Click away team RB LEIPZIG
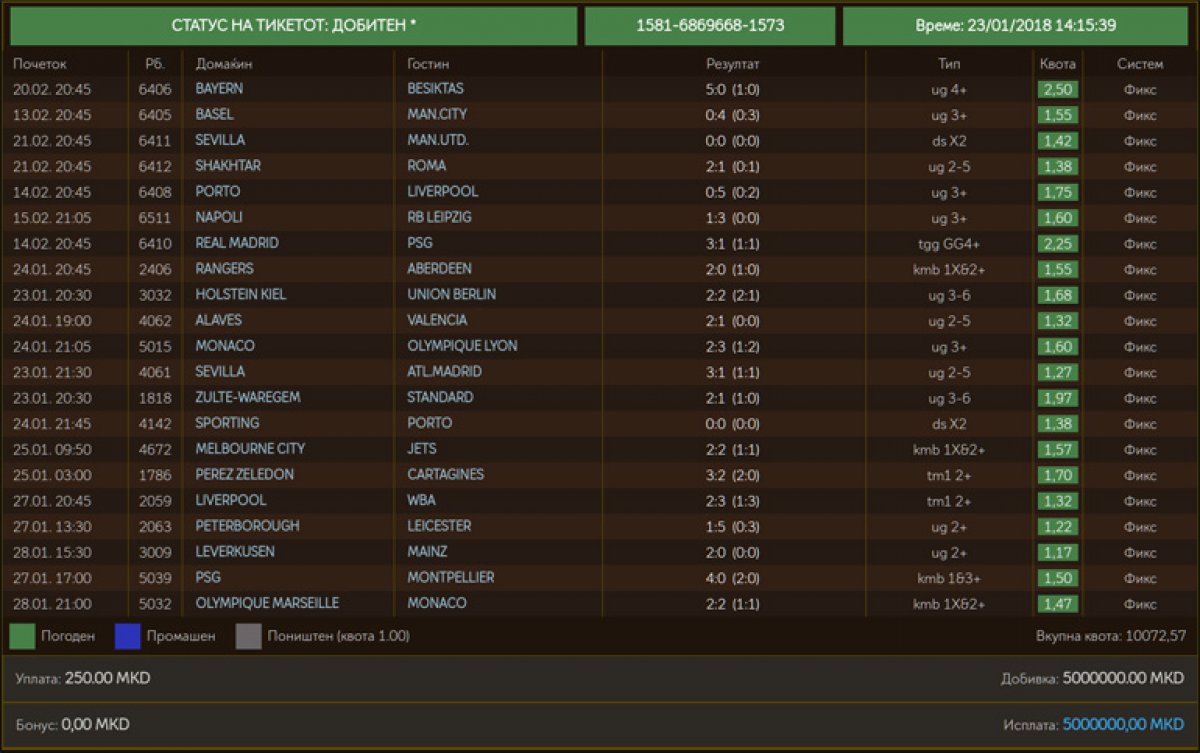This screenshot has width=1200, height=753. pos(439,217)
